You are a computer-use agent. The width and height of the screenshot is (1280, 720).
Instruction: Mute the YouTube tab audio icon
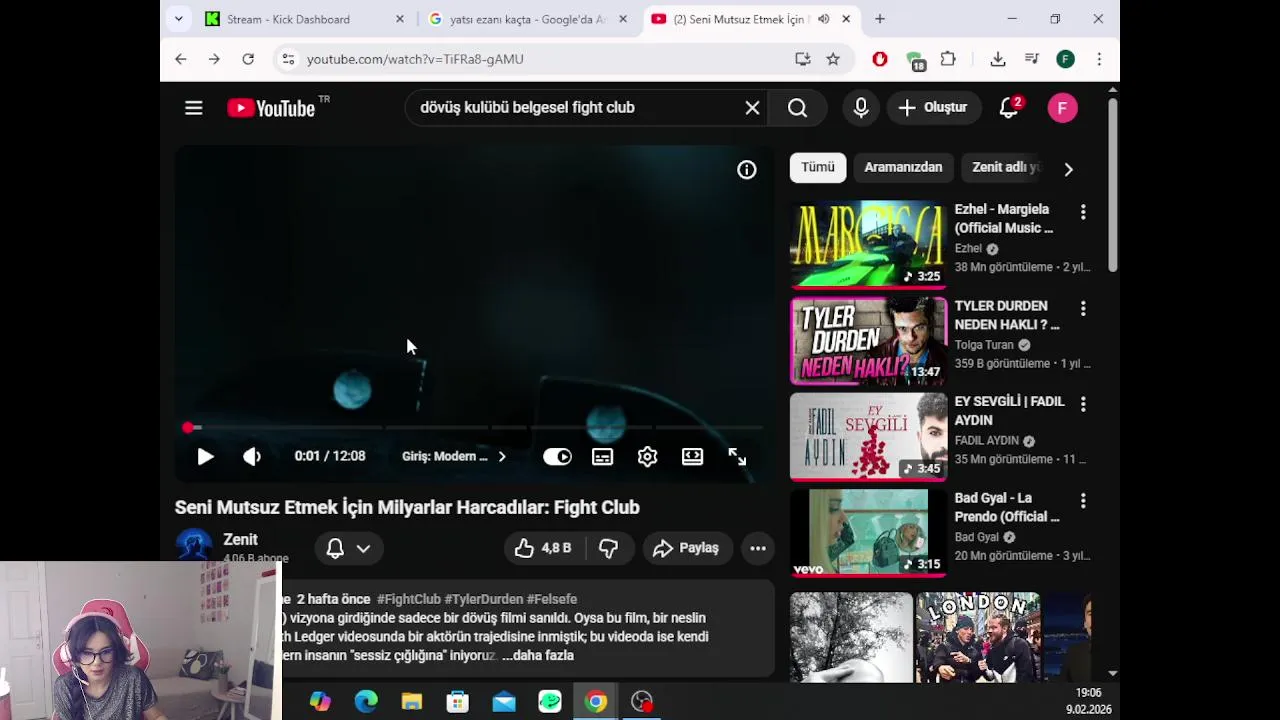[x=823, y=19]
